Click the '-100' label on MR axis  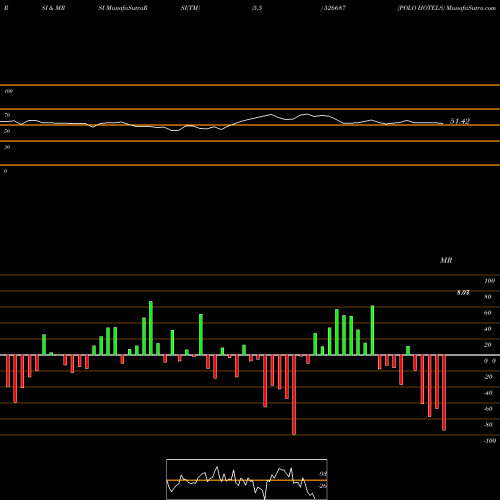tap(490, 441)
